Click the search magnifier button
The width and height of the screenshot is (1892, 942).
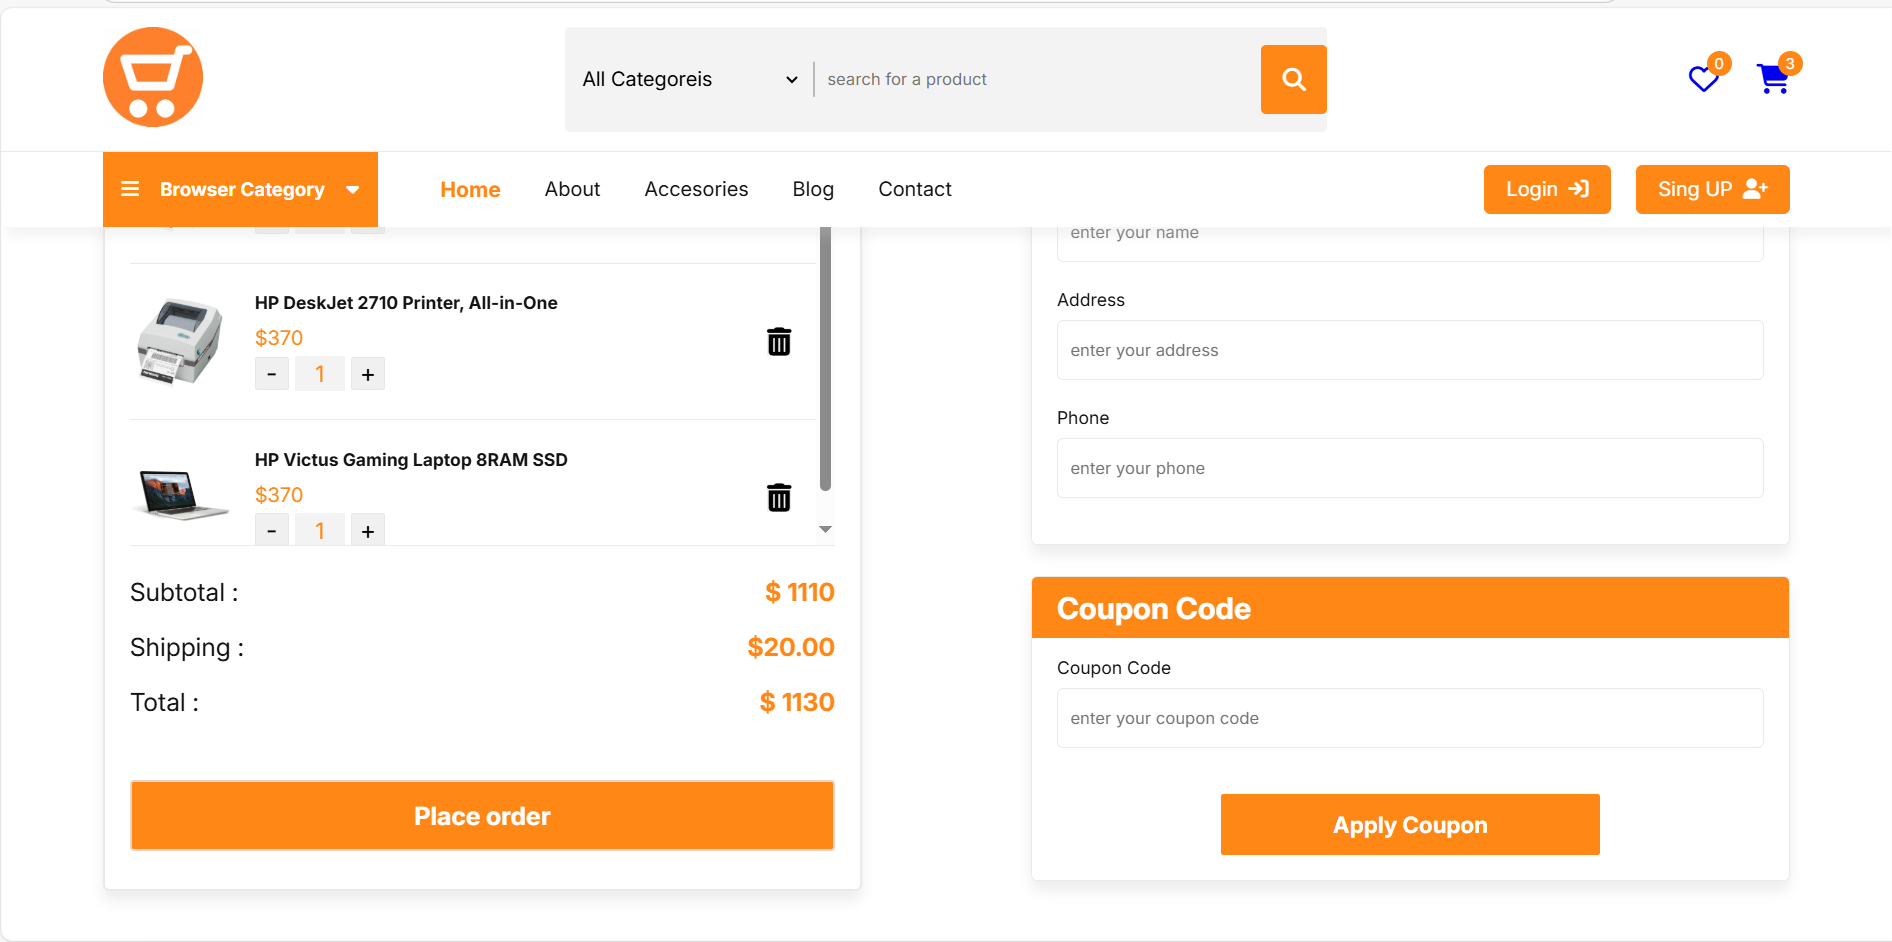tap(1293, 79)
